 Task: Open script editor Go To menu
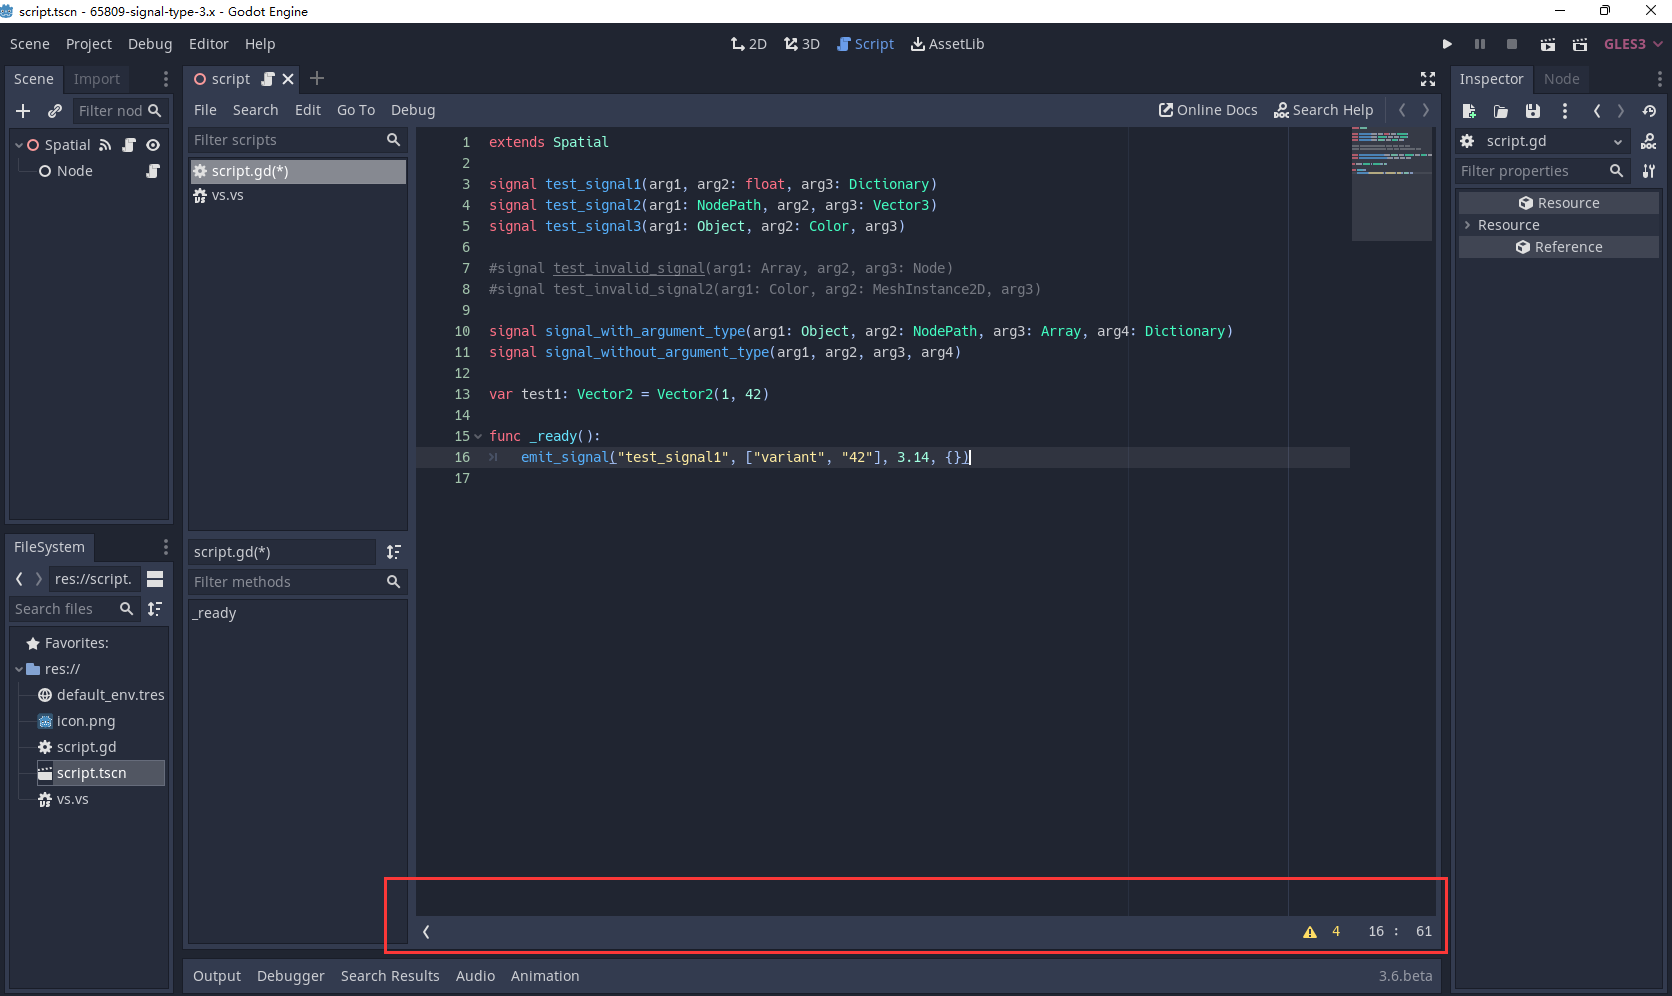pos(356,110)
